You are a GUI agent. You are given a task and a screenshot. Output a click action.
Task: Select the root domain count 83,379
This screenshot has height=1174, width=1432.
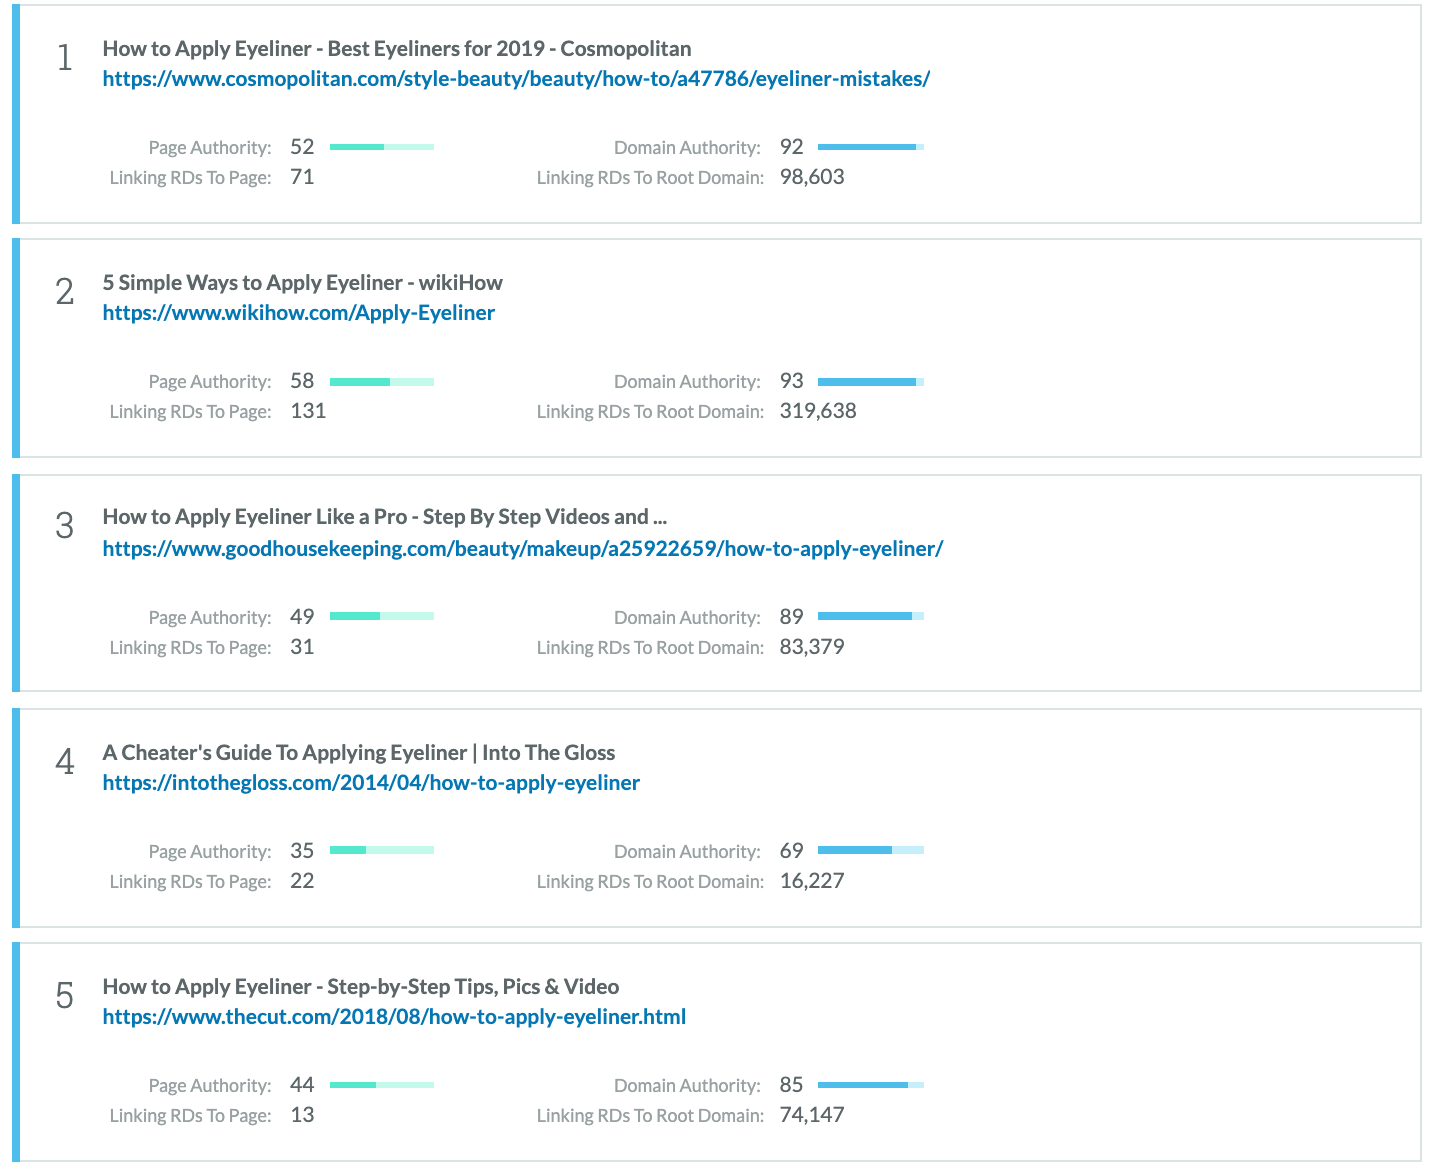point(812,647)
